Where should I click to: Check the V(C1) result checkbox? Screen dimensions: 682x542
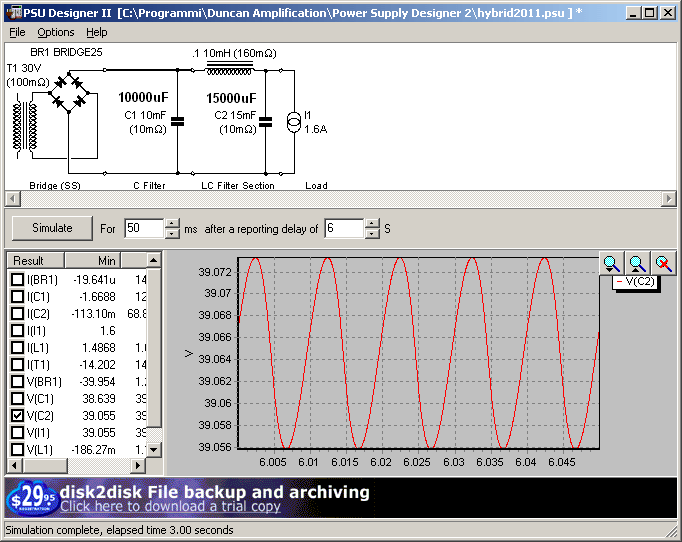point(17,398)
